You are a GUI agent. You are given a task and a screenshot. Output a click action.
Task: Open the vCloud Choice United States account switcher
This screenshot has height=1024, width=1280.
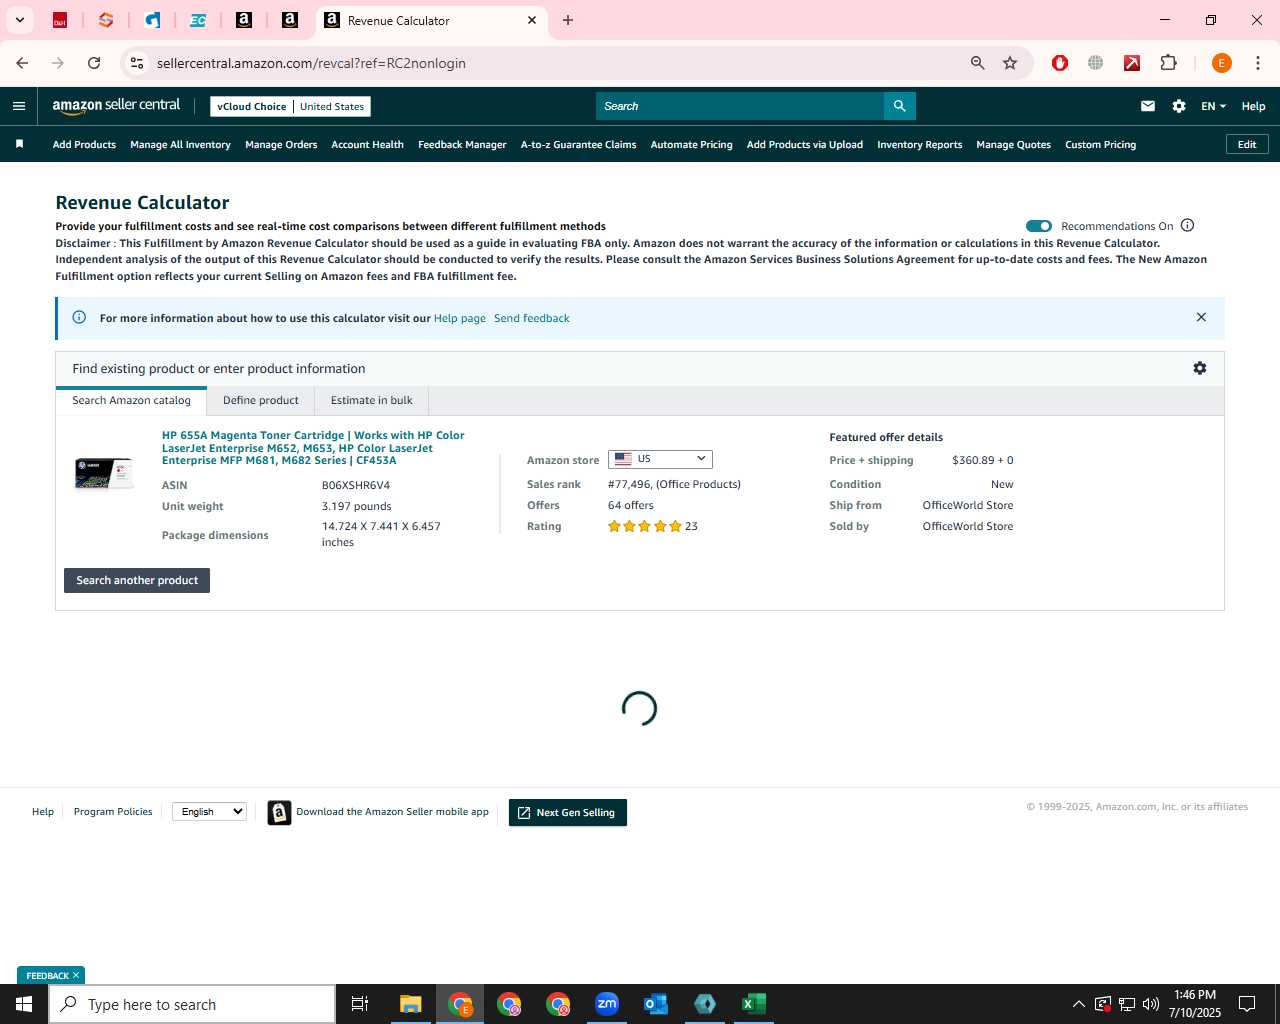290,106
